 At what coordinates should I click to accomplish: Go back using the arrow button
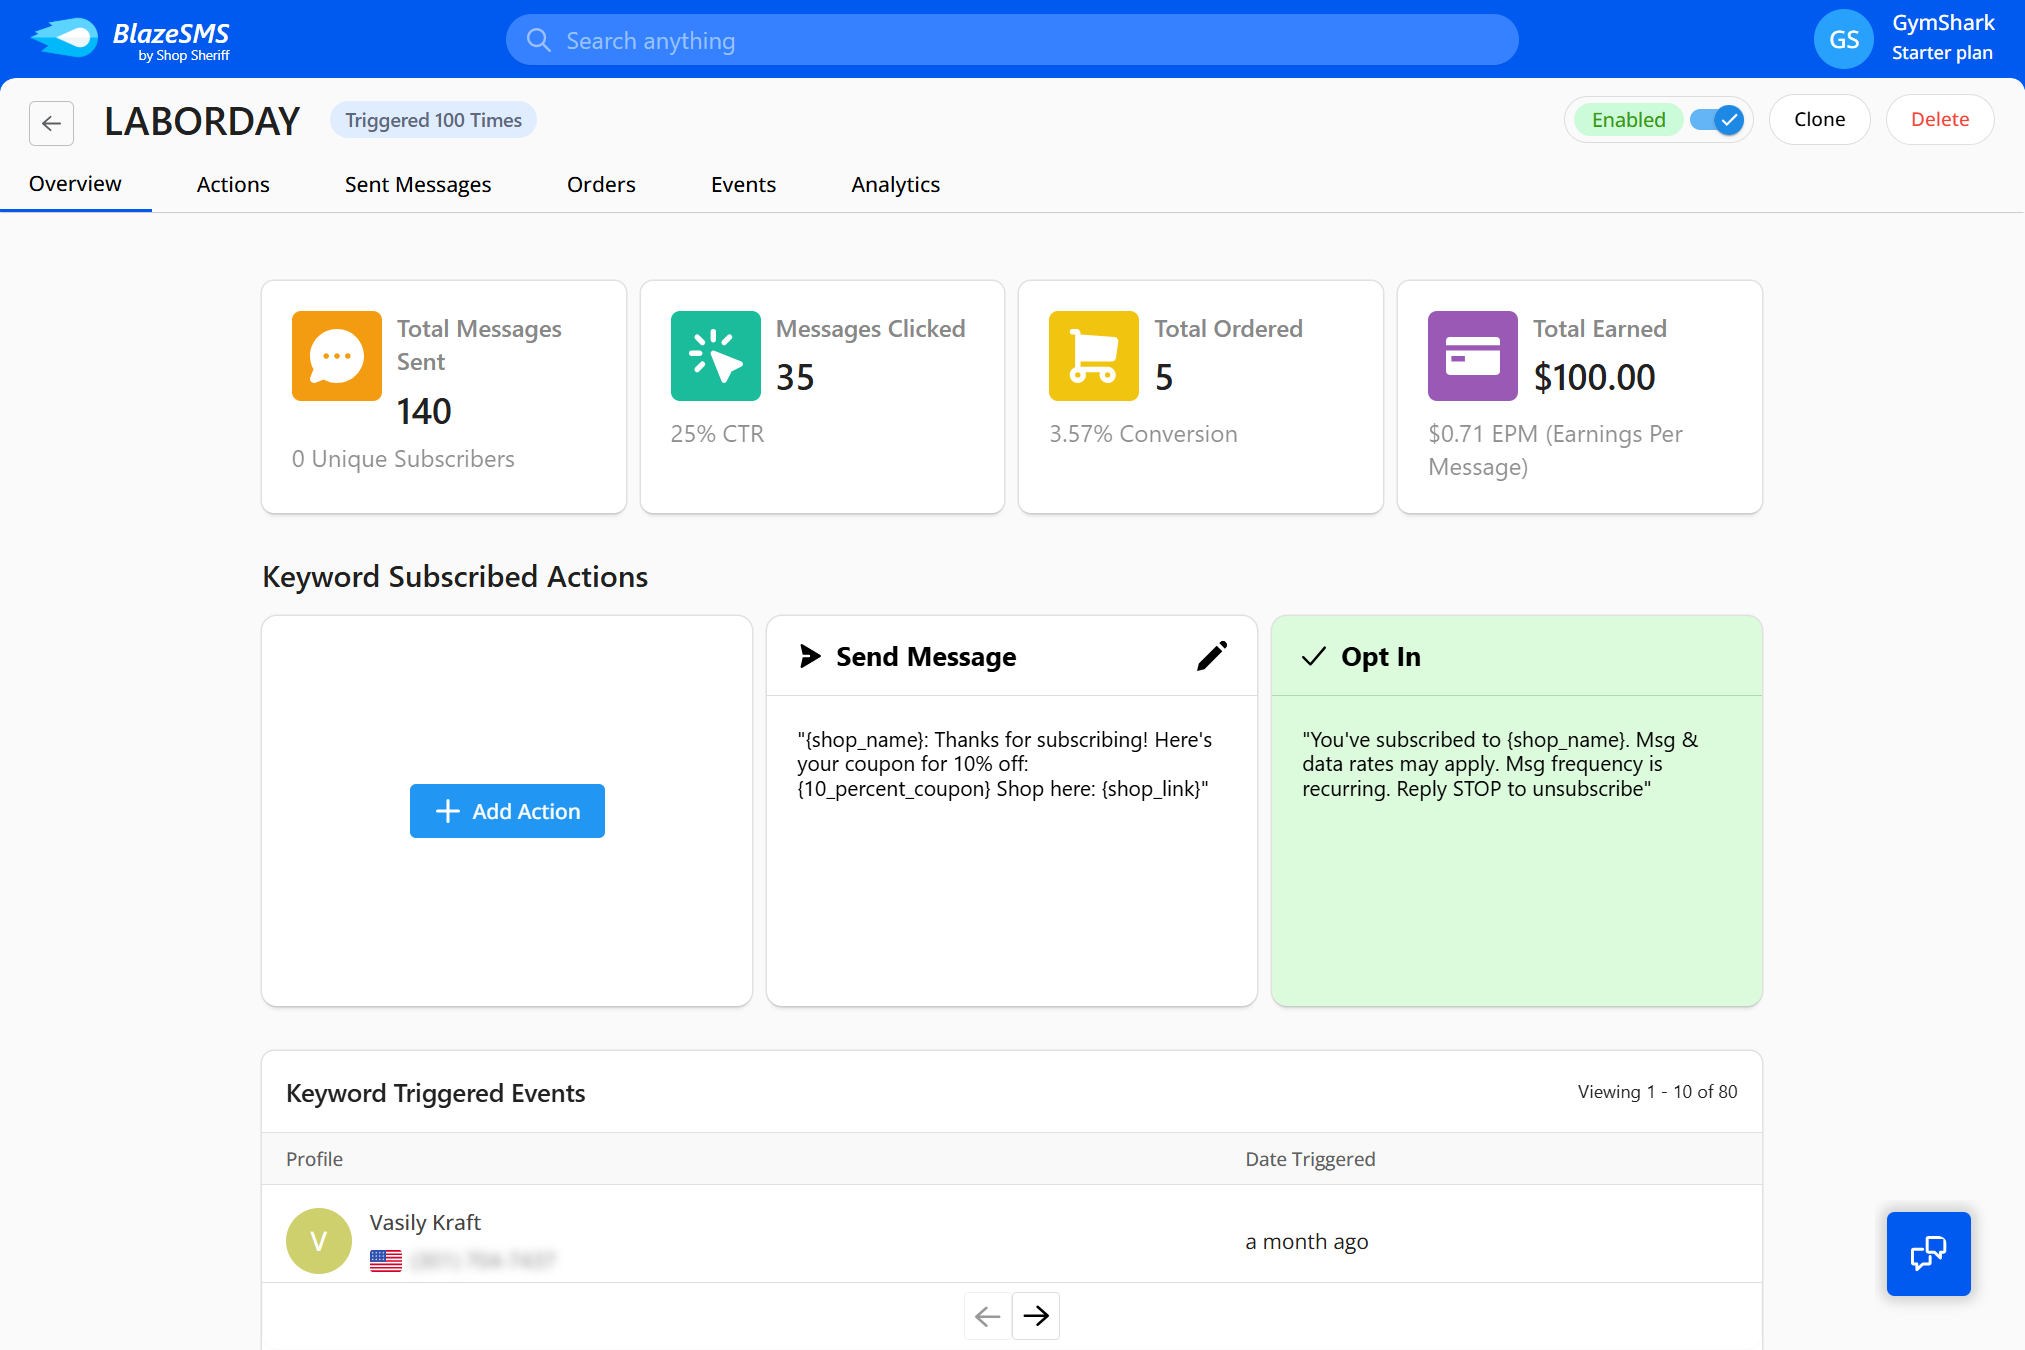(x=52, y=123)
